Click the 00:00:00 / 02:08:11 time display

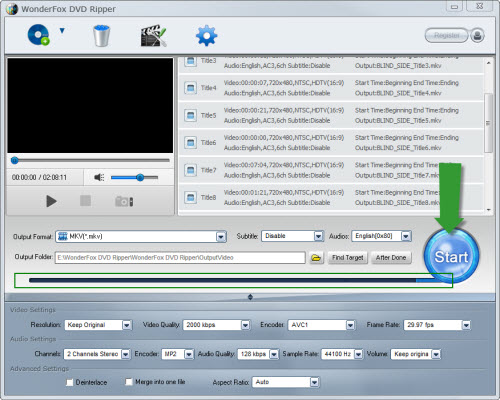[x=39, y=177]
